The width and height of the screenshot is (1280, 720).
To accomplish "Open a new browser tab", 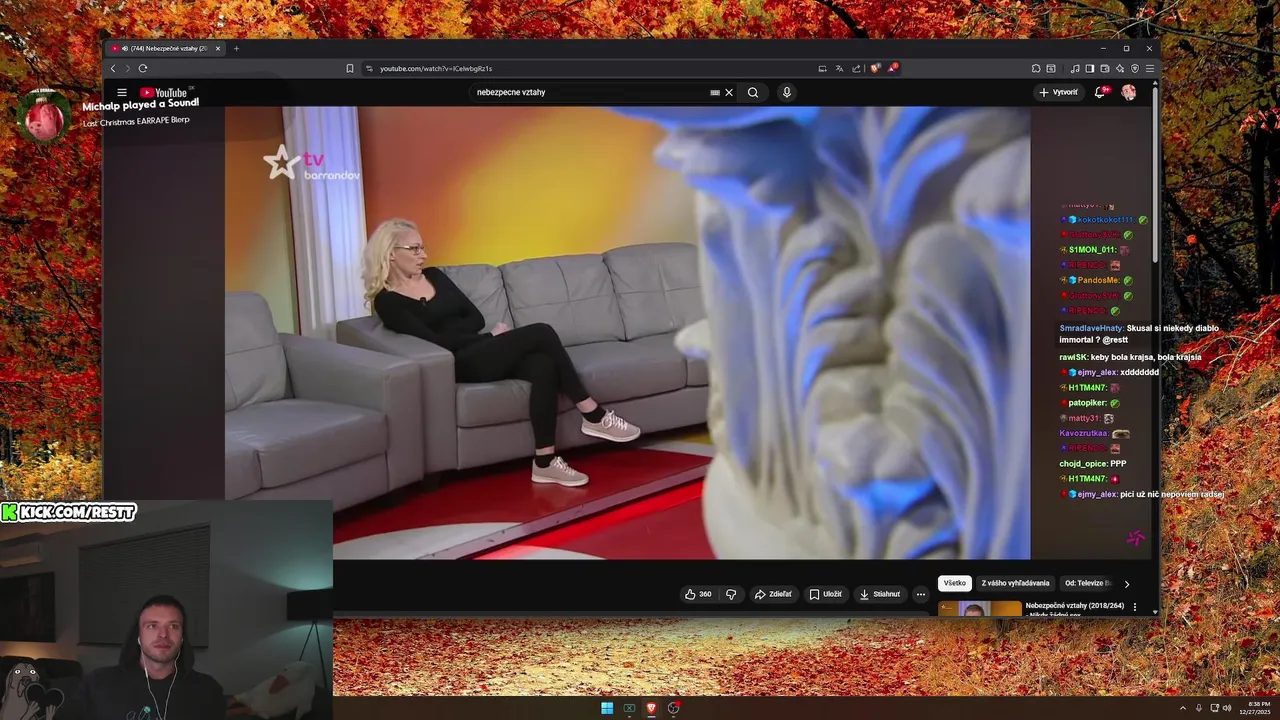I will (x=236, y=48).
